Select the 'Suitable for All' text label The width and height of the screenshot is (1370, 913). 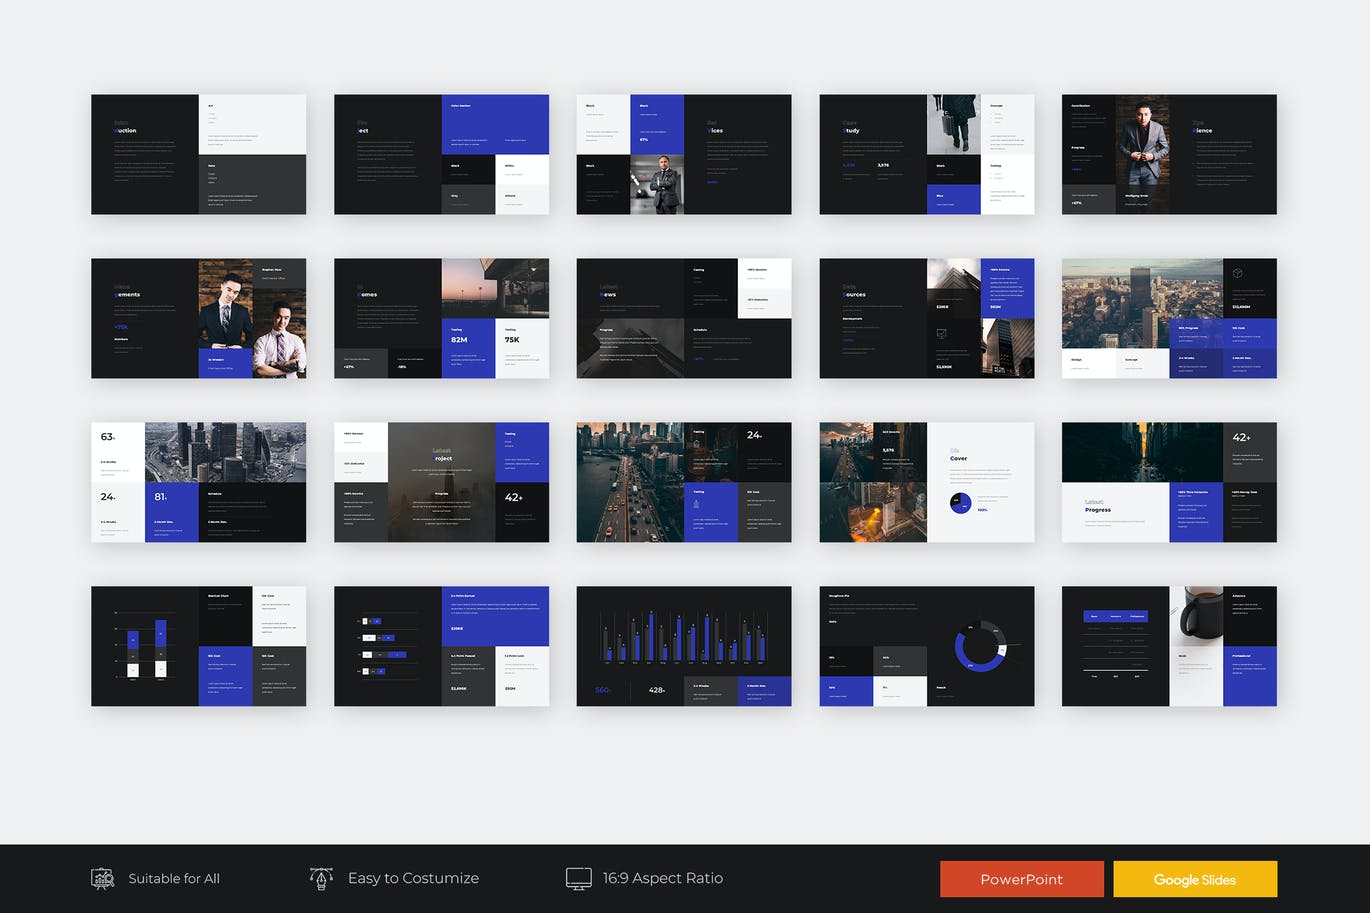(x=174, y=879)
